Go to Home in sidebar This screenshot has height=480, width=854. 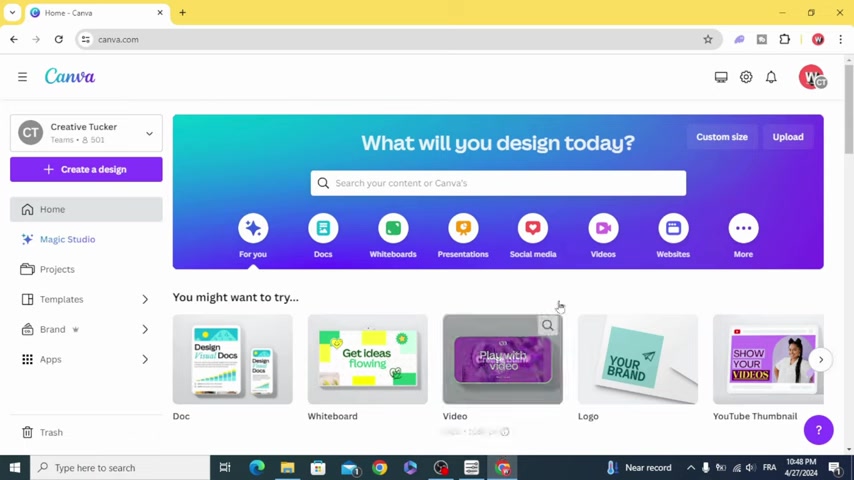tap(86, 209)
